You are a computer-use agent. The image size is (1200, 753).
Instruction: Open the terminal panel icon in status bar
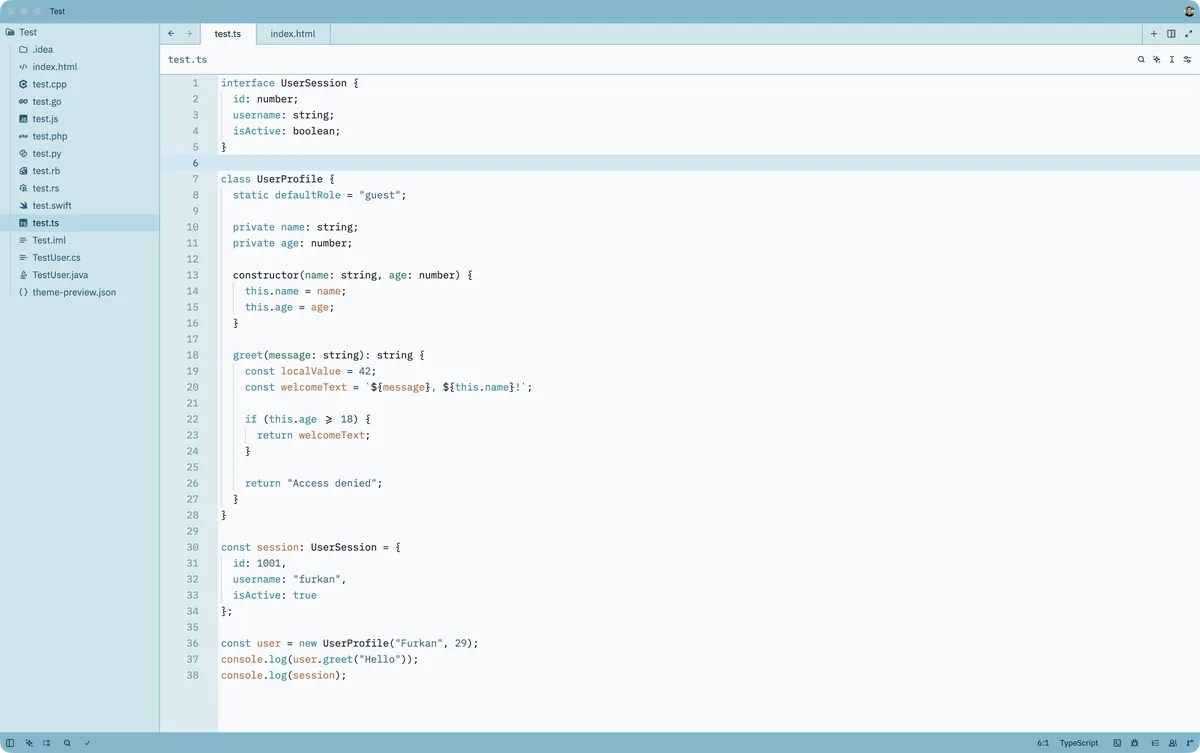tap(1117, 743)
